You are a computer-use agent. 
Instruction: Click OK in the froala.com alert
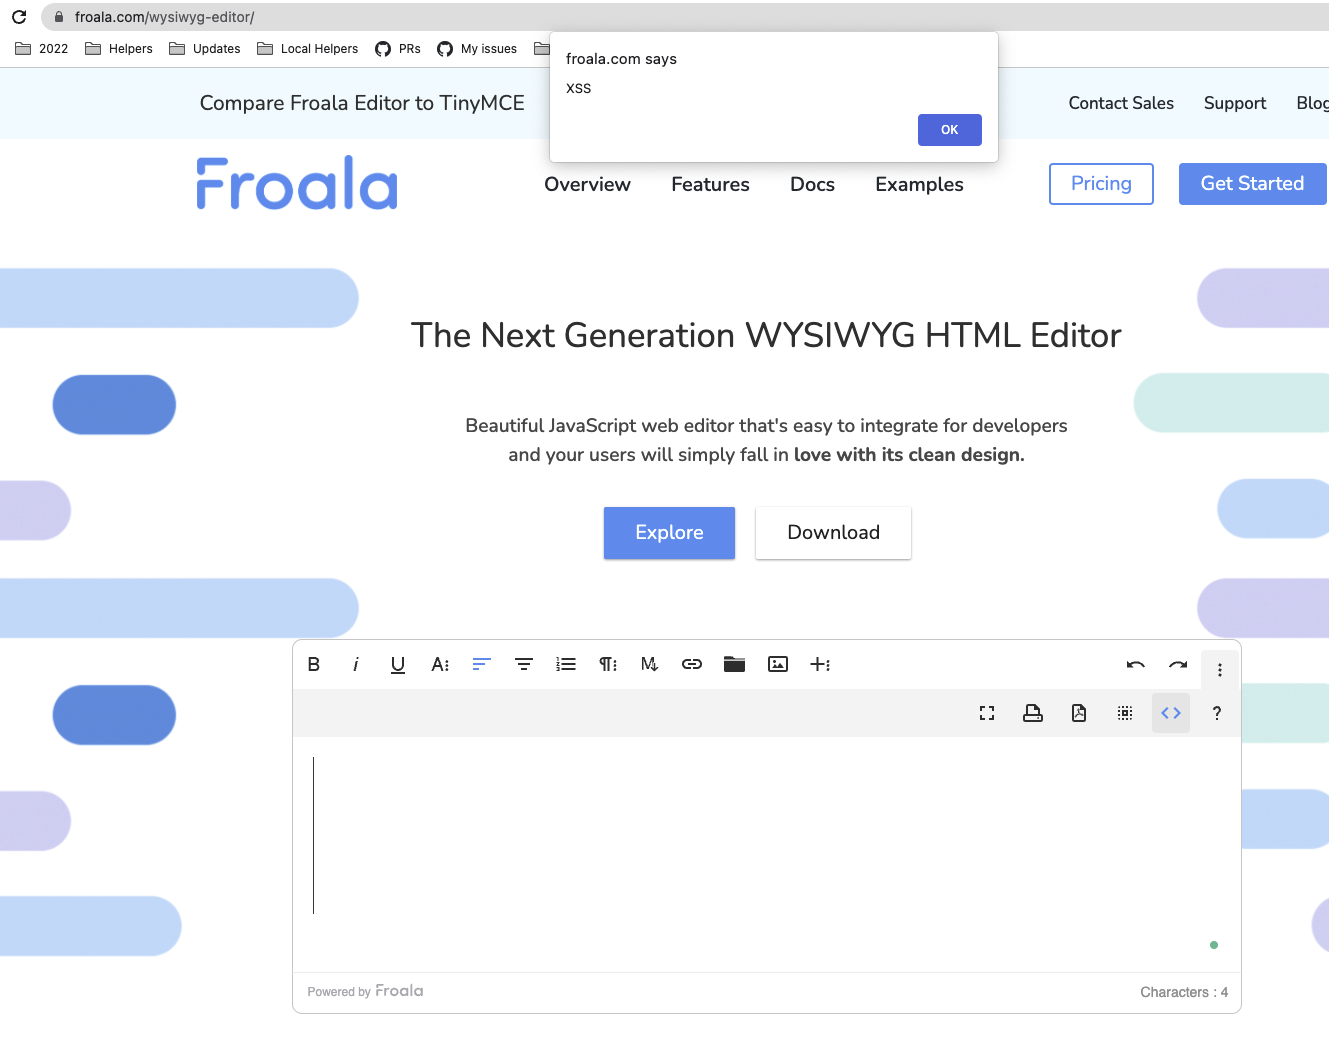coord(950,130)
